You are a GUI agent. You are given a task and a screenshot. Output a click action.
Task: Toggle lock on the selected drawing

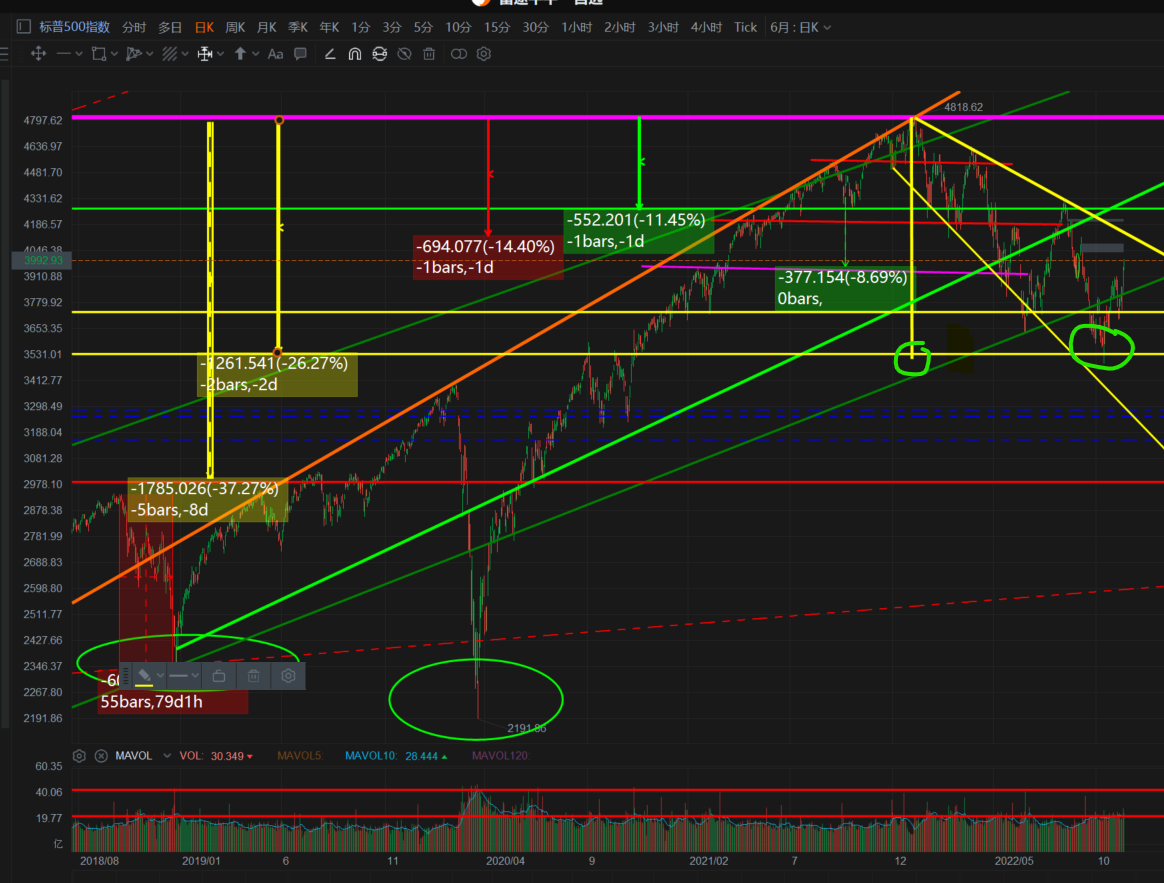219,676
